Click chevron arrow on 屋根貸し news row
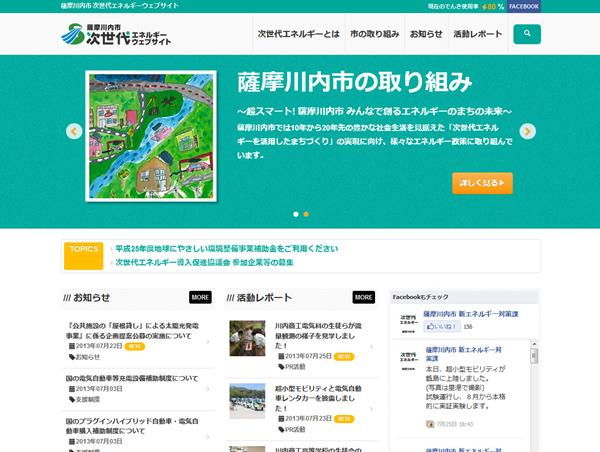The height and width of the screenshot is (452, 600). (208, 341)
